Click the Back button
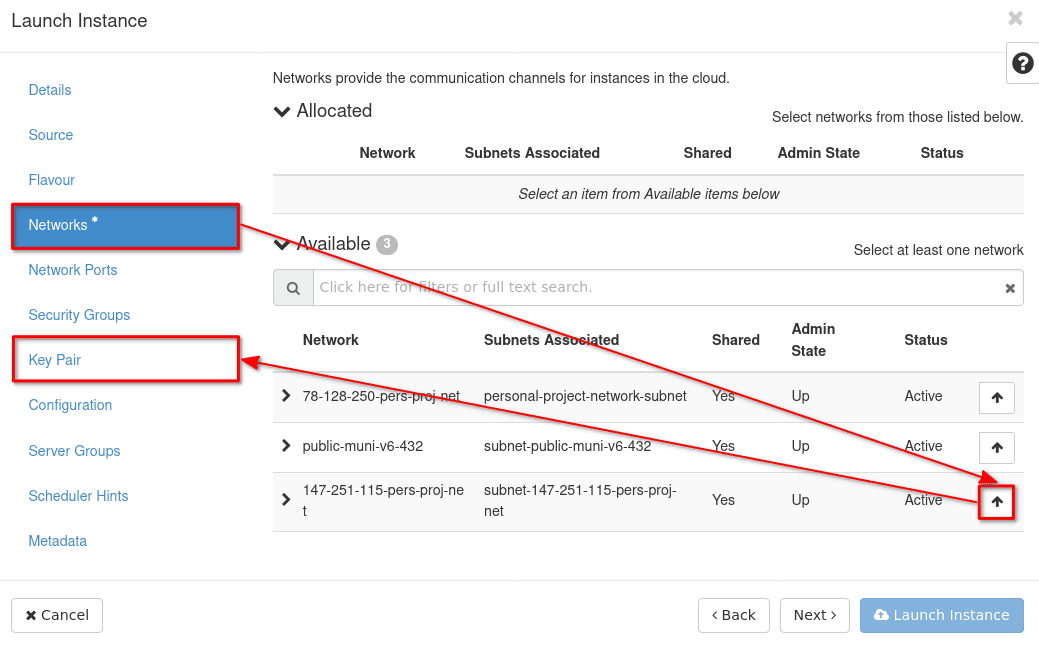1039x645 pixels. (733, 615)
